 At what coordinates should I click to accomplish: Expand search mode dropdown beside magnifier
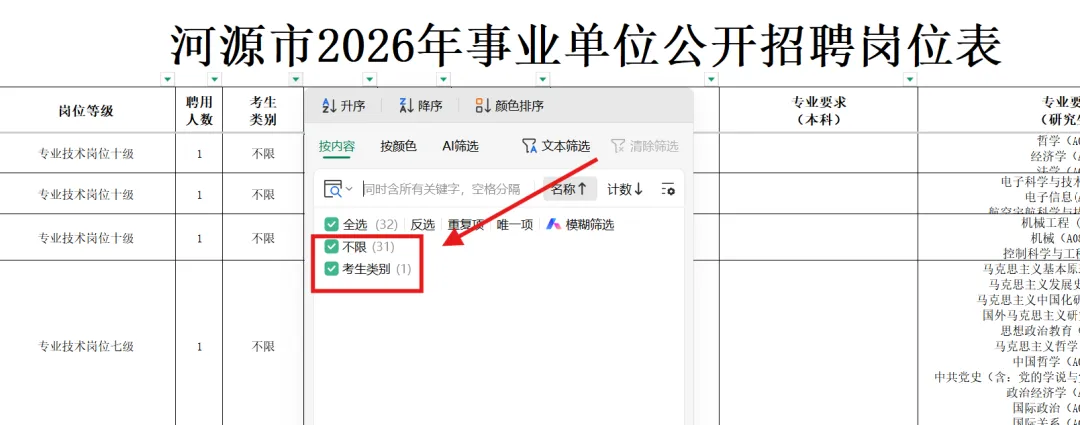click(x=349, y=189)
